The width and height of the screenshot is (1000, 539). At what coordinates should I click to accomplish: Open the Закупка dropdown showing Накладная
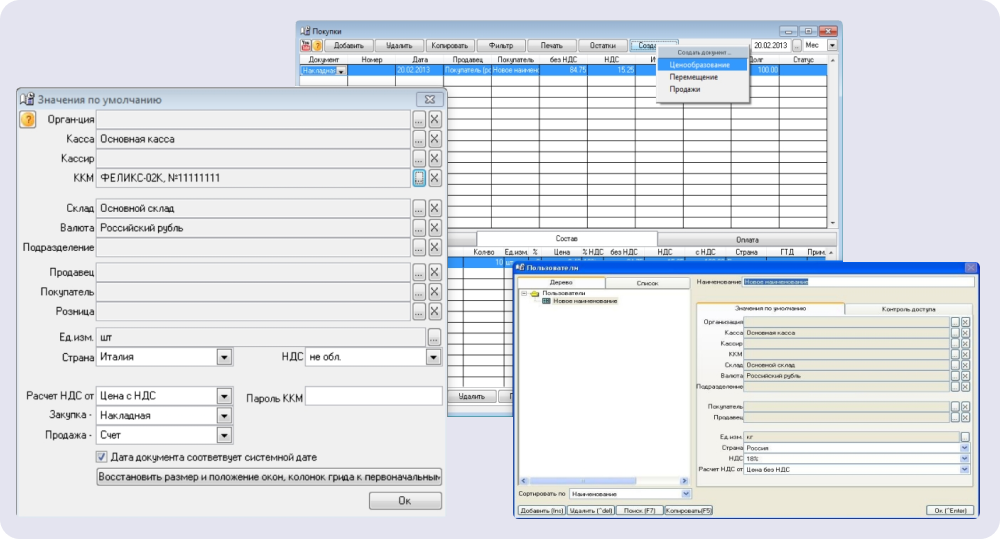tap(224, 415)
